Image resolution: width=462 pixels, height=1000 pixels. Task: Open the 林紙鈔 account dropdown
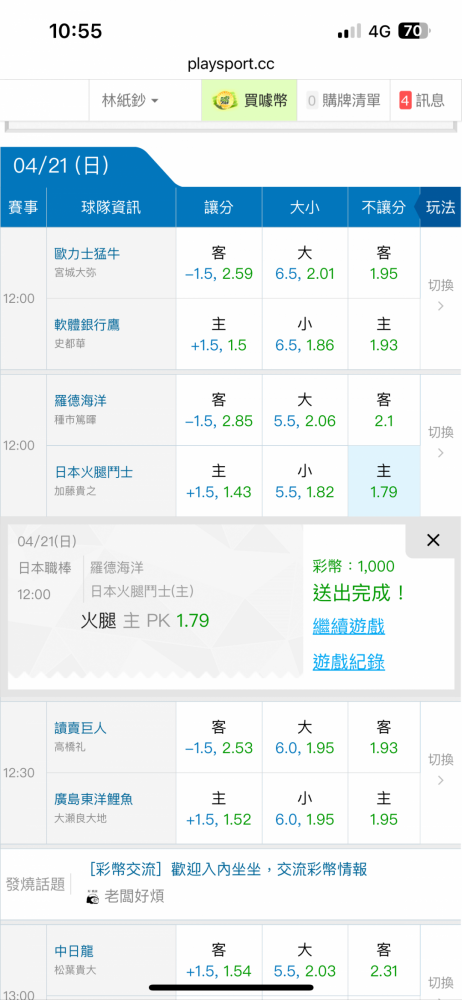(130, 100)
